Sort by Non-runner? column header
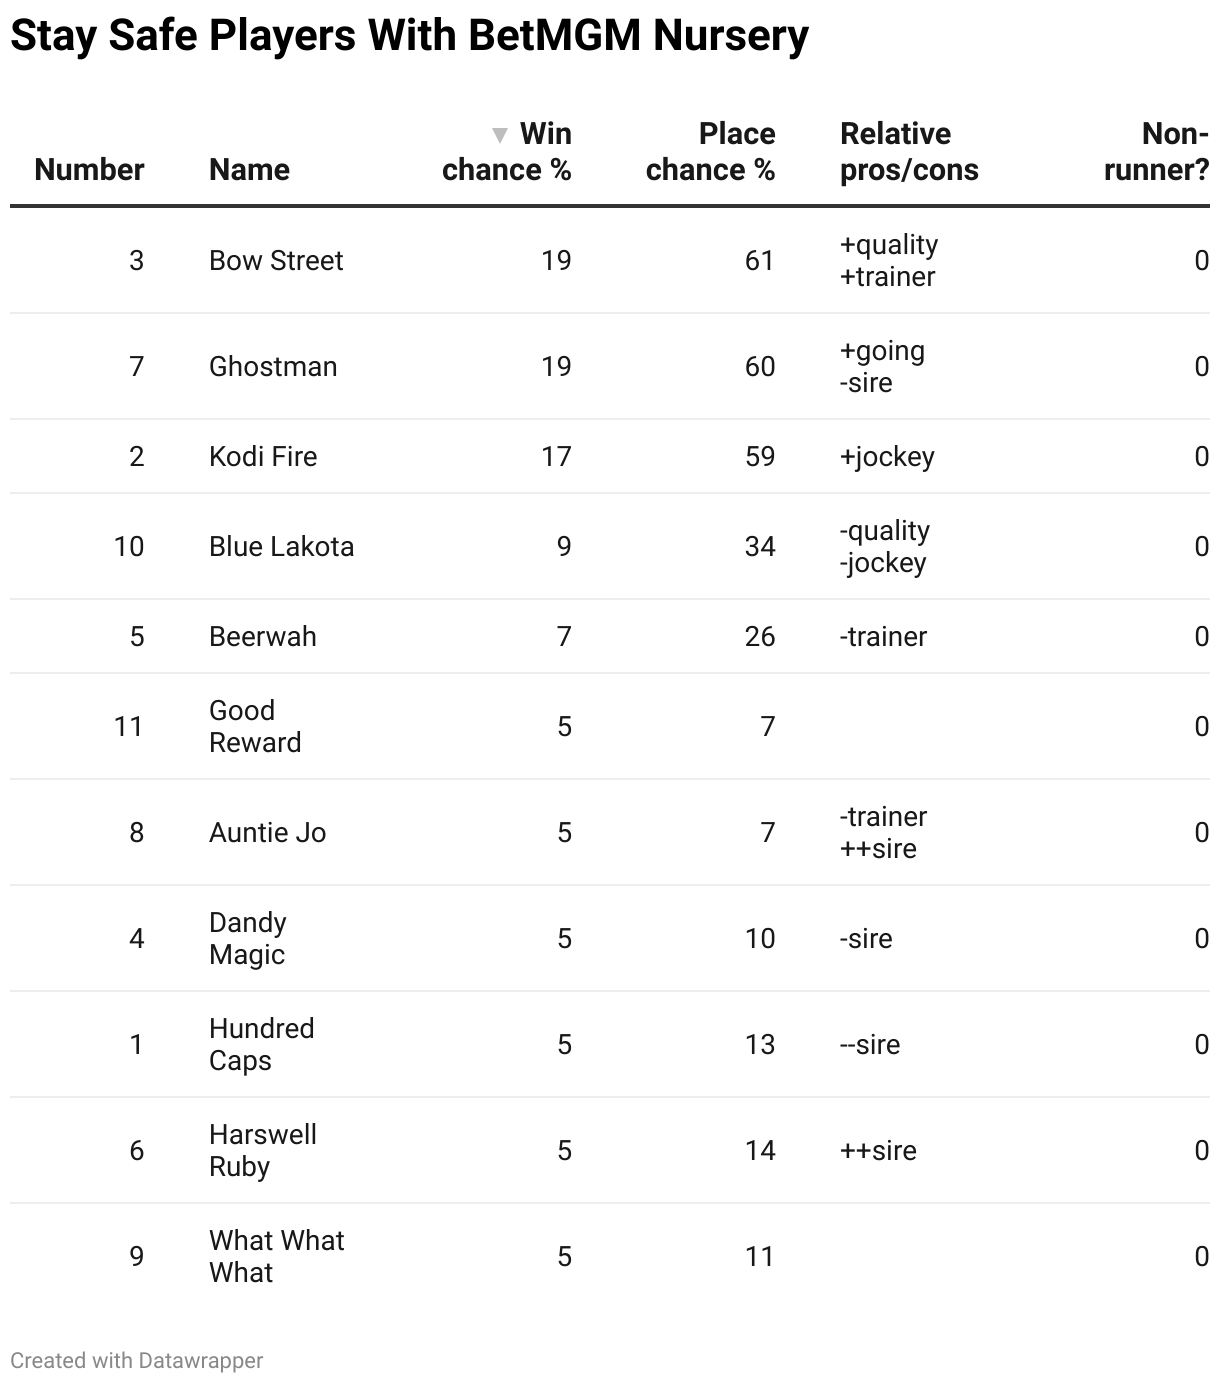The height and width of the screenshot is (1384, 1220). pos(1156,152)
